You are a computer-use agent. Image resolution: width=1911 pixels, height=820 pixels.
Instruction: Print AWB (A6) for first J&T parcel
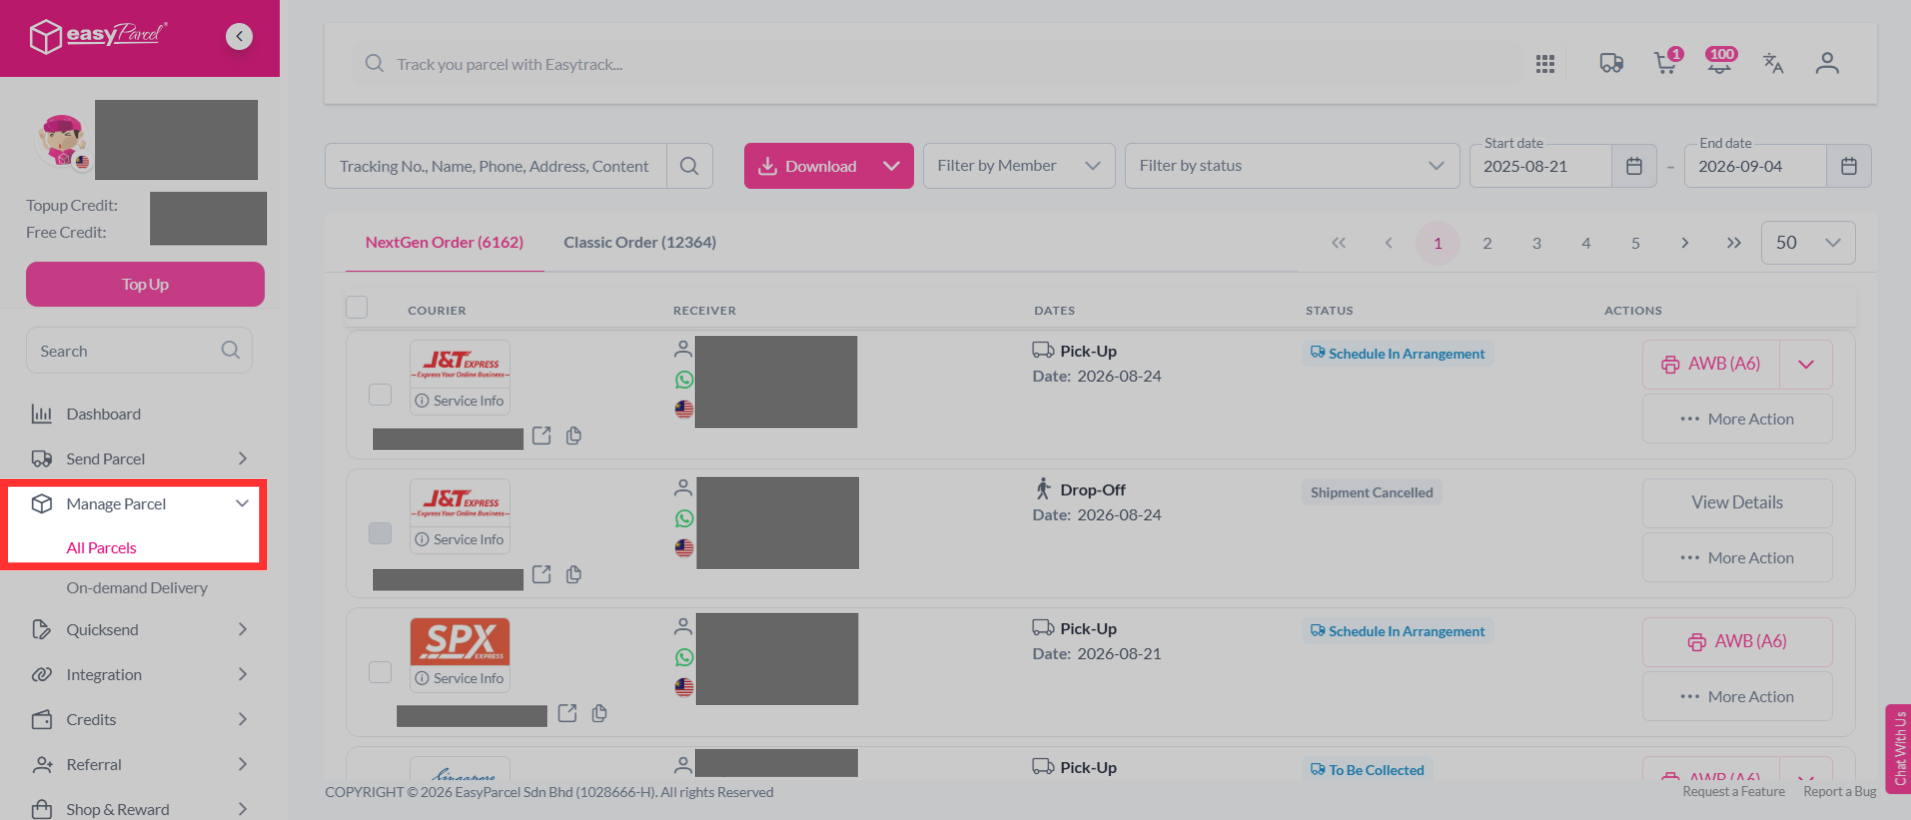pyautogui.click(x=1711, y=364)
